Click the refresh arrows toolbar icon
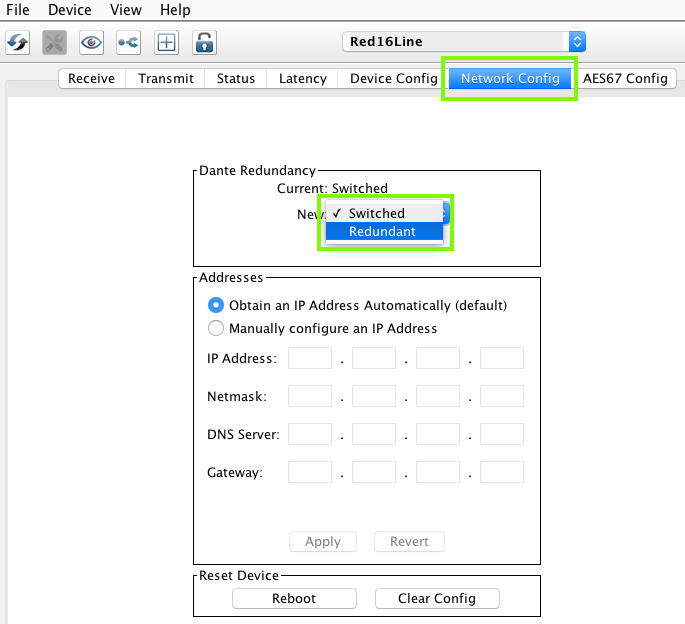685x624 pixels. point(18,42)
